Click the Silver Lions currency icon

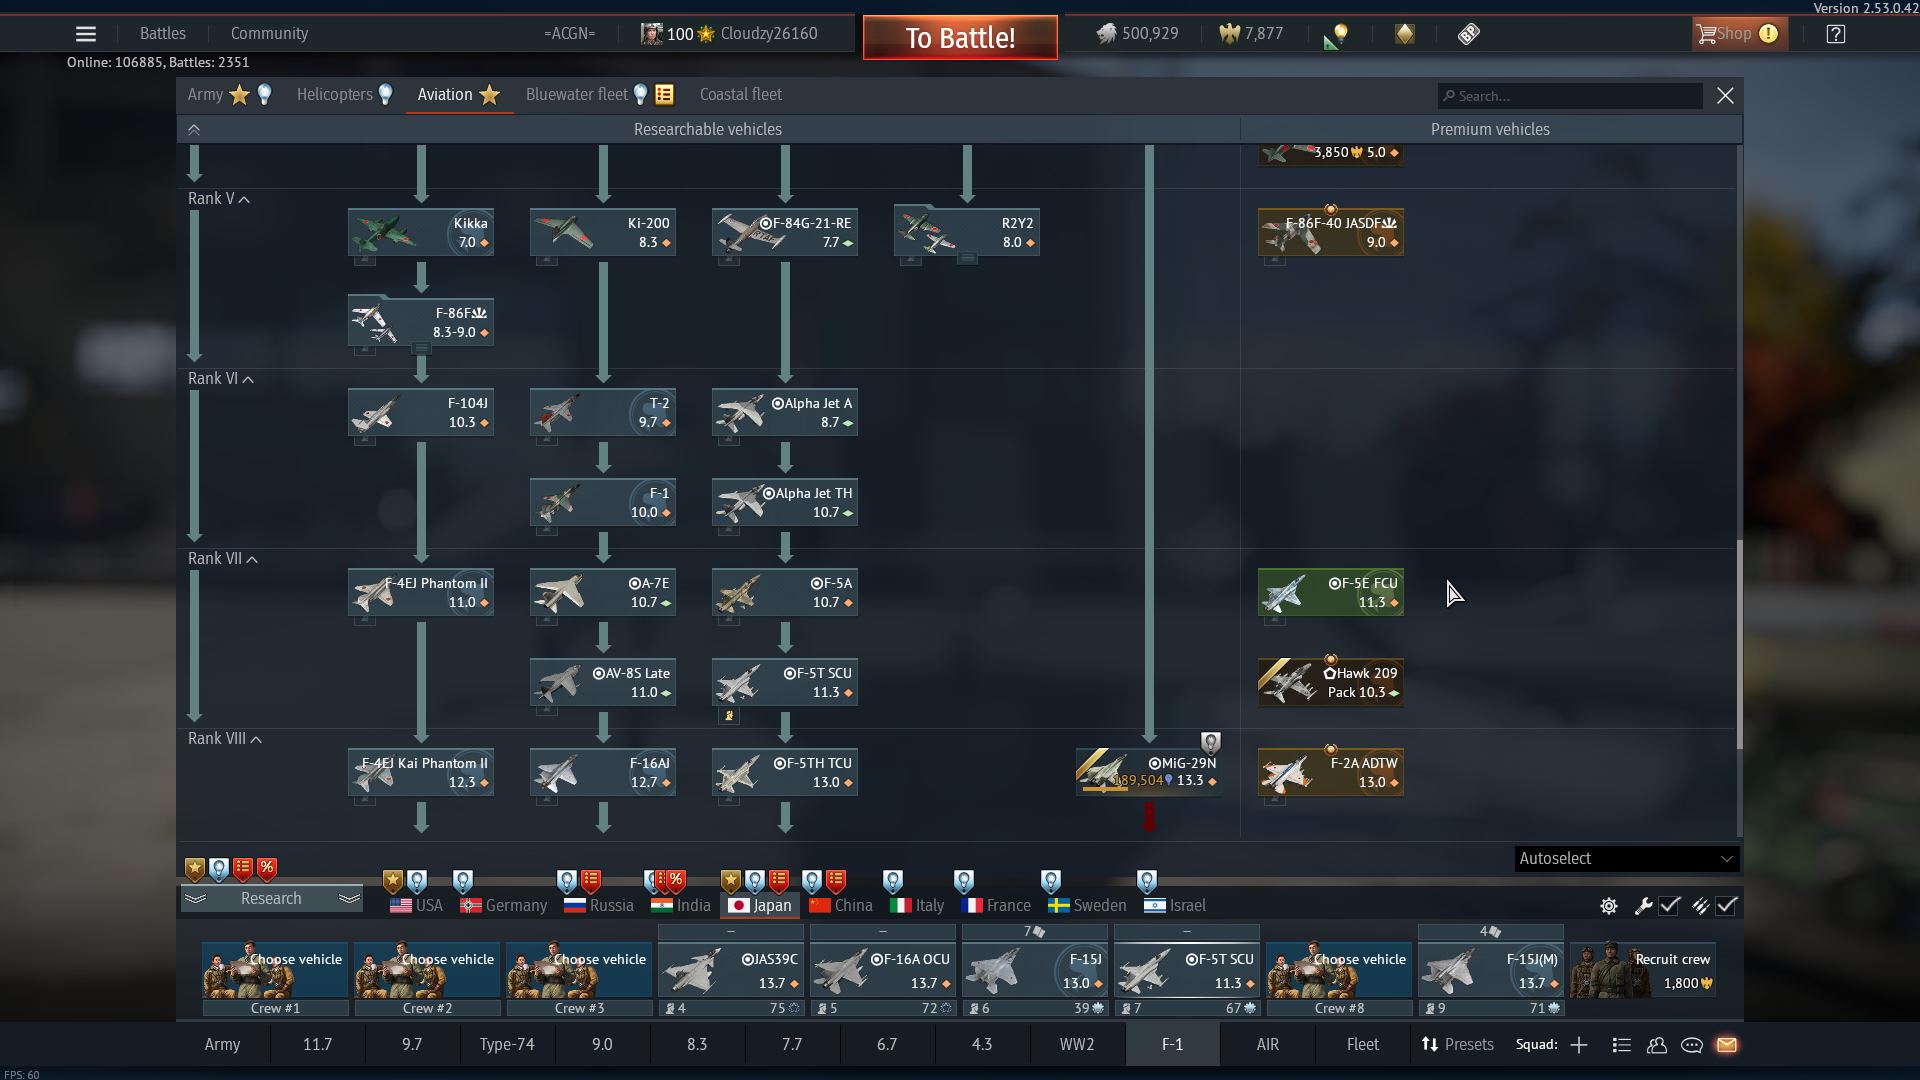pos(1106,34)
